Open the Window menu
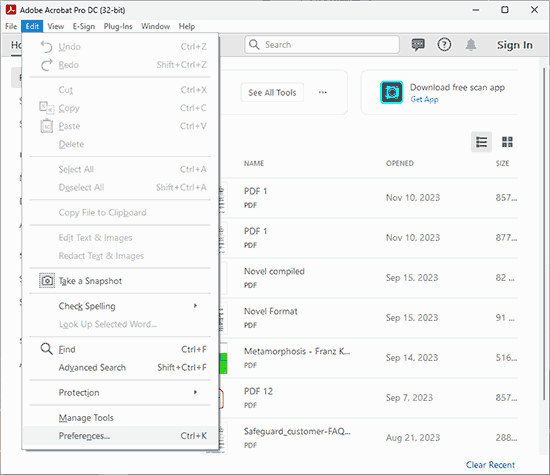This screenshot has width=550, height=475. coord(155,26)
